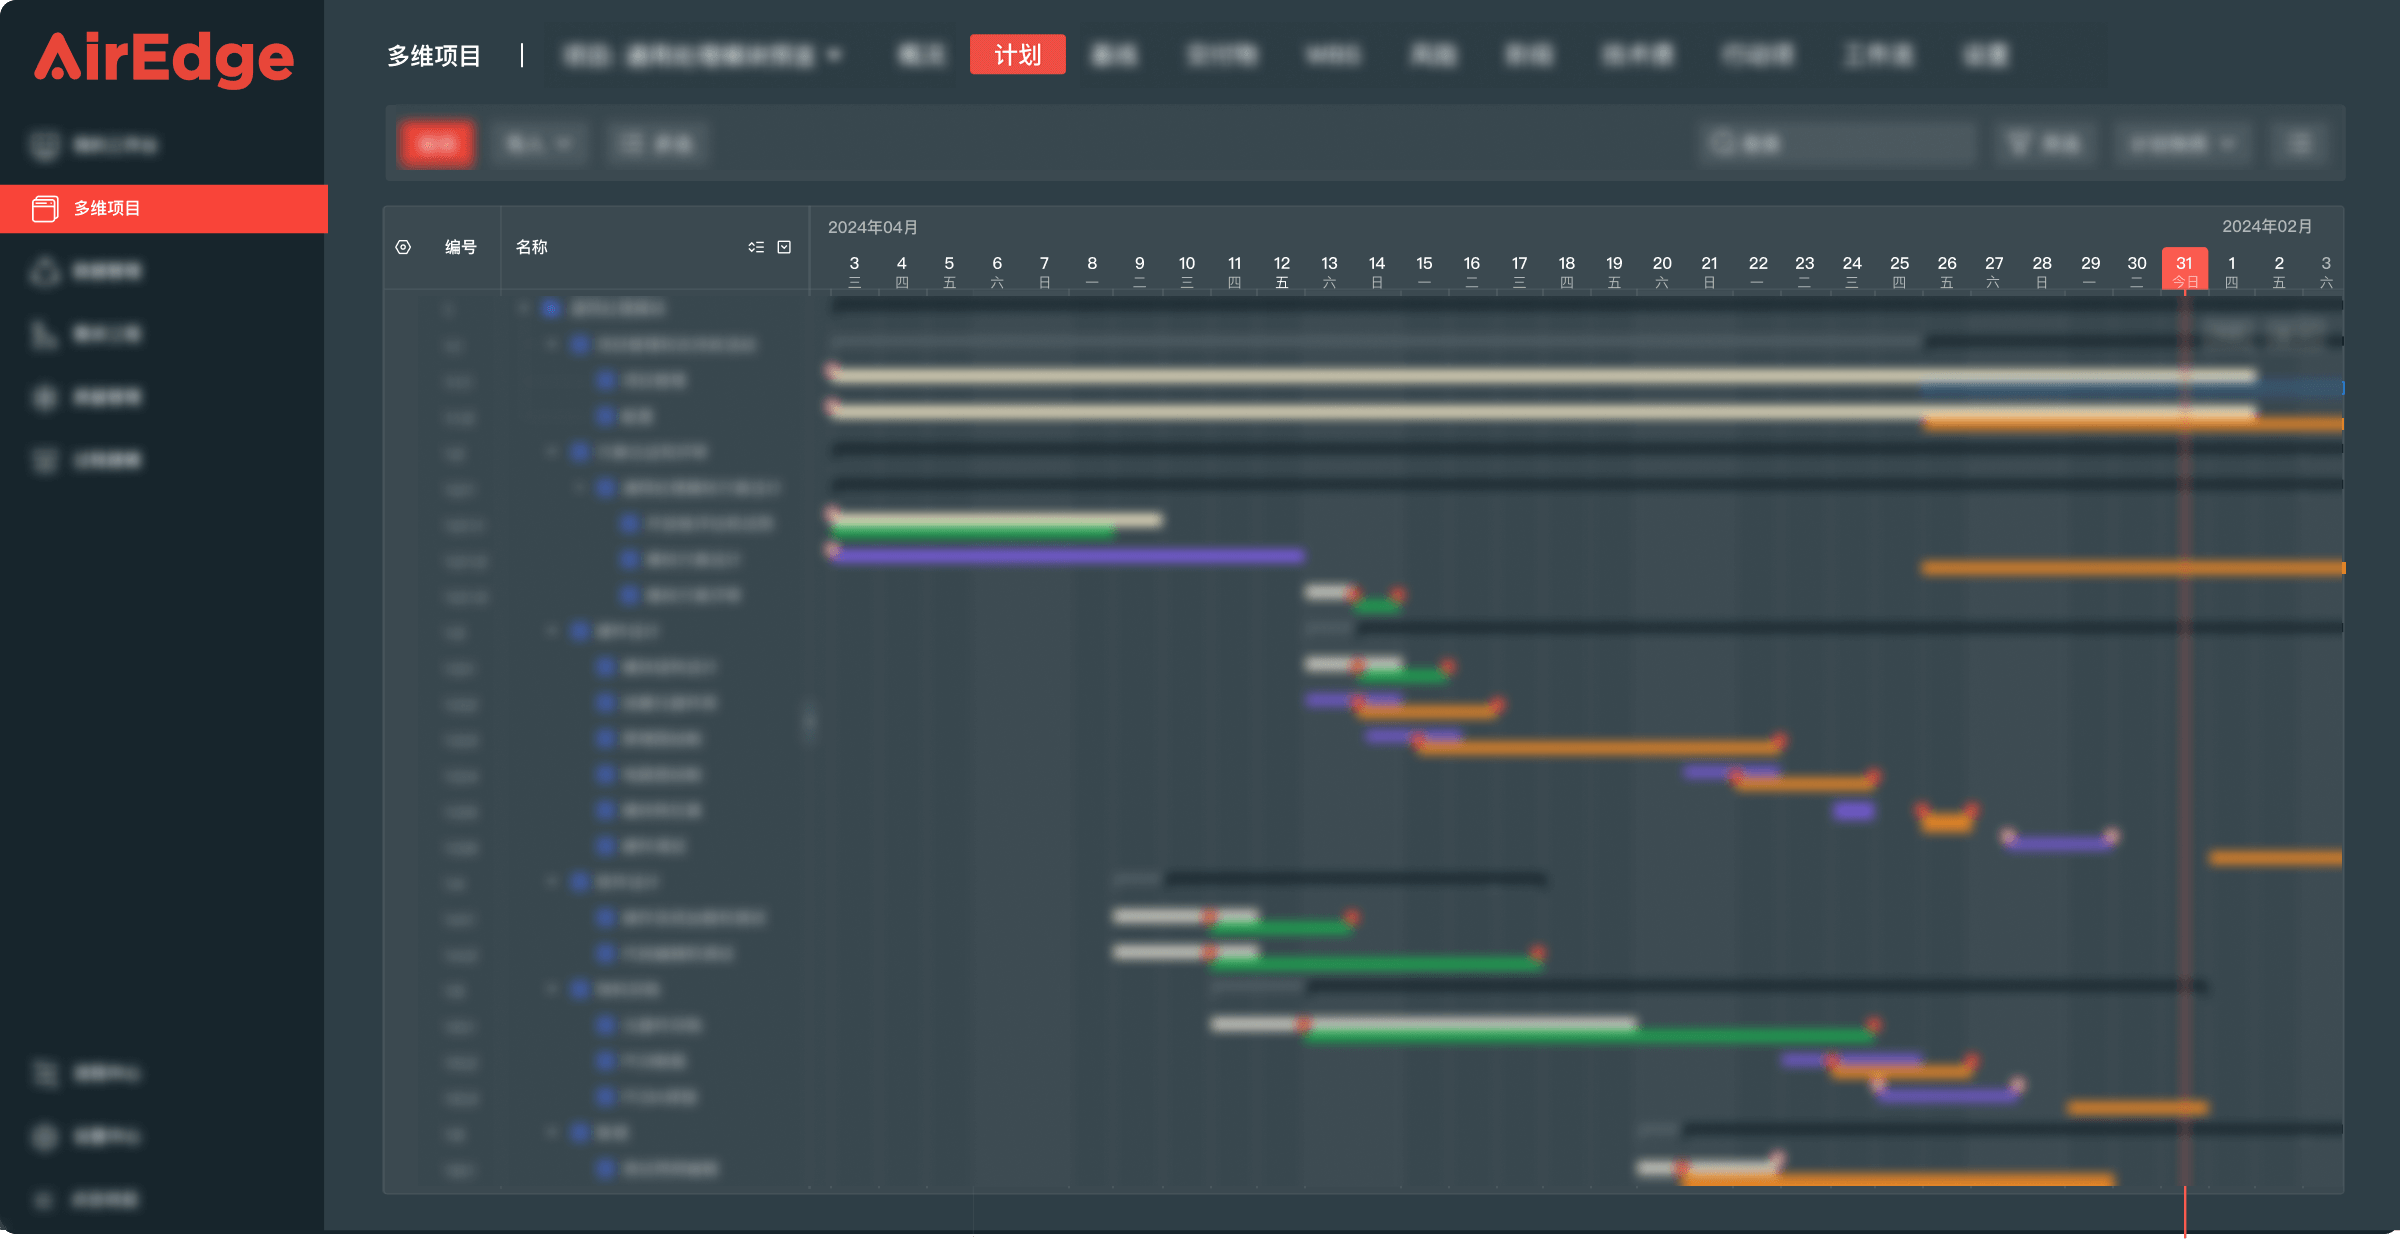The height and width of the screenshot is (1240, 2400).
Task: Select date 1 四 after today
Action: (2232, 271)
